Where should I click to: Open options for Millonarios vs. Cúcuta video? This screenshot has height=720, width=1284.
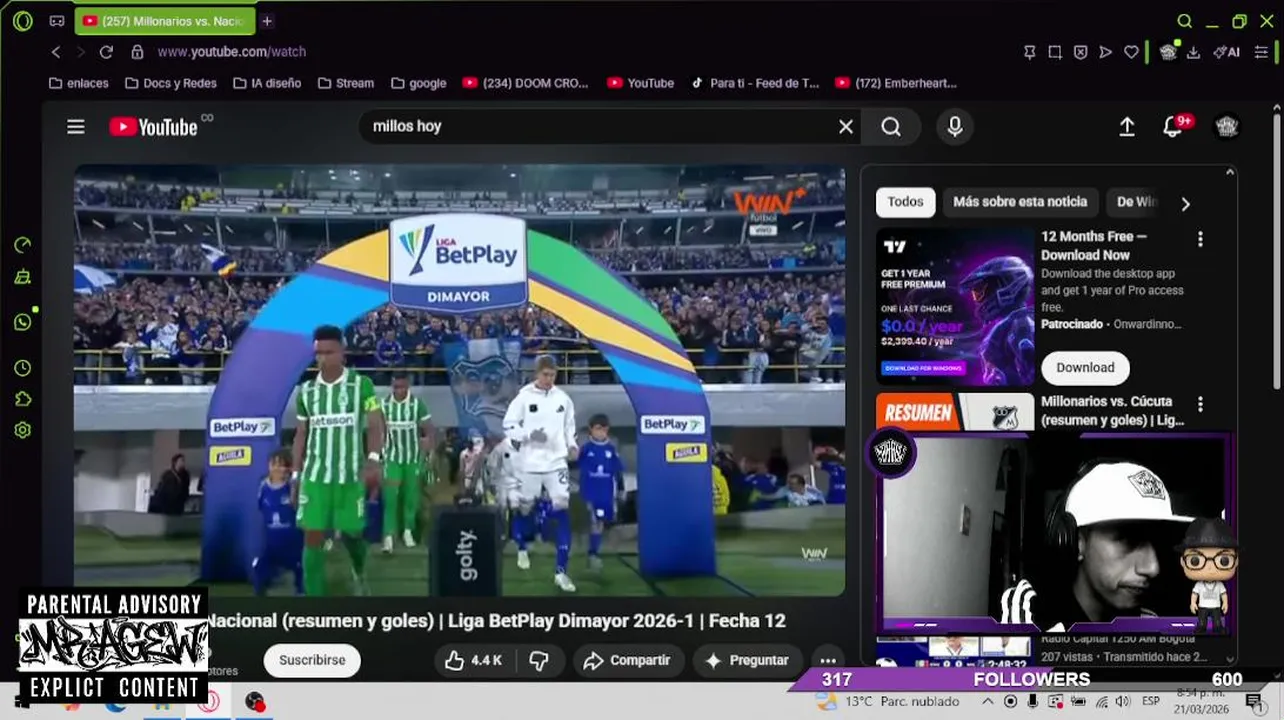pyautogui.click(x=1200, y=405)
